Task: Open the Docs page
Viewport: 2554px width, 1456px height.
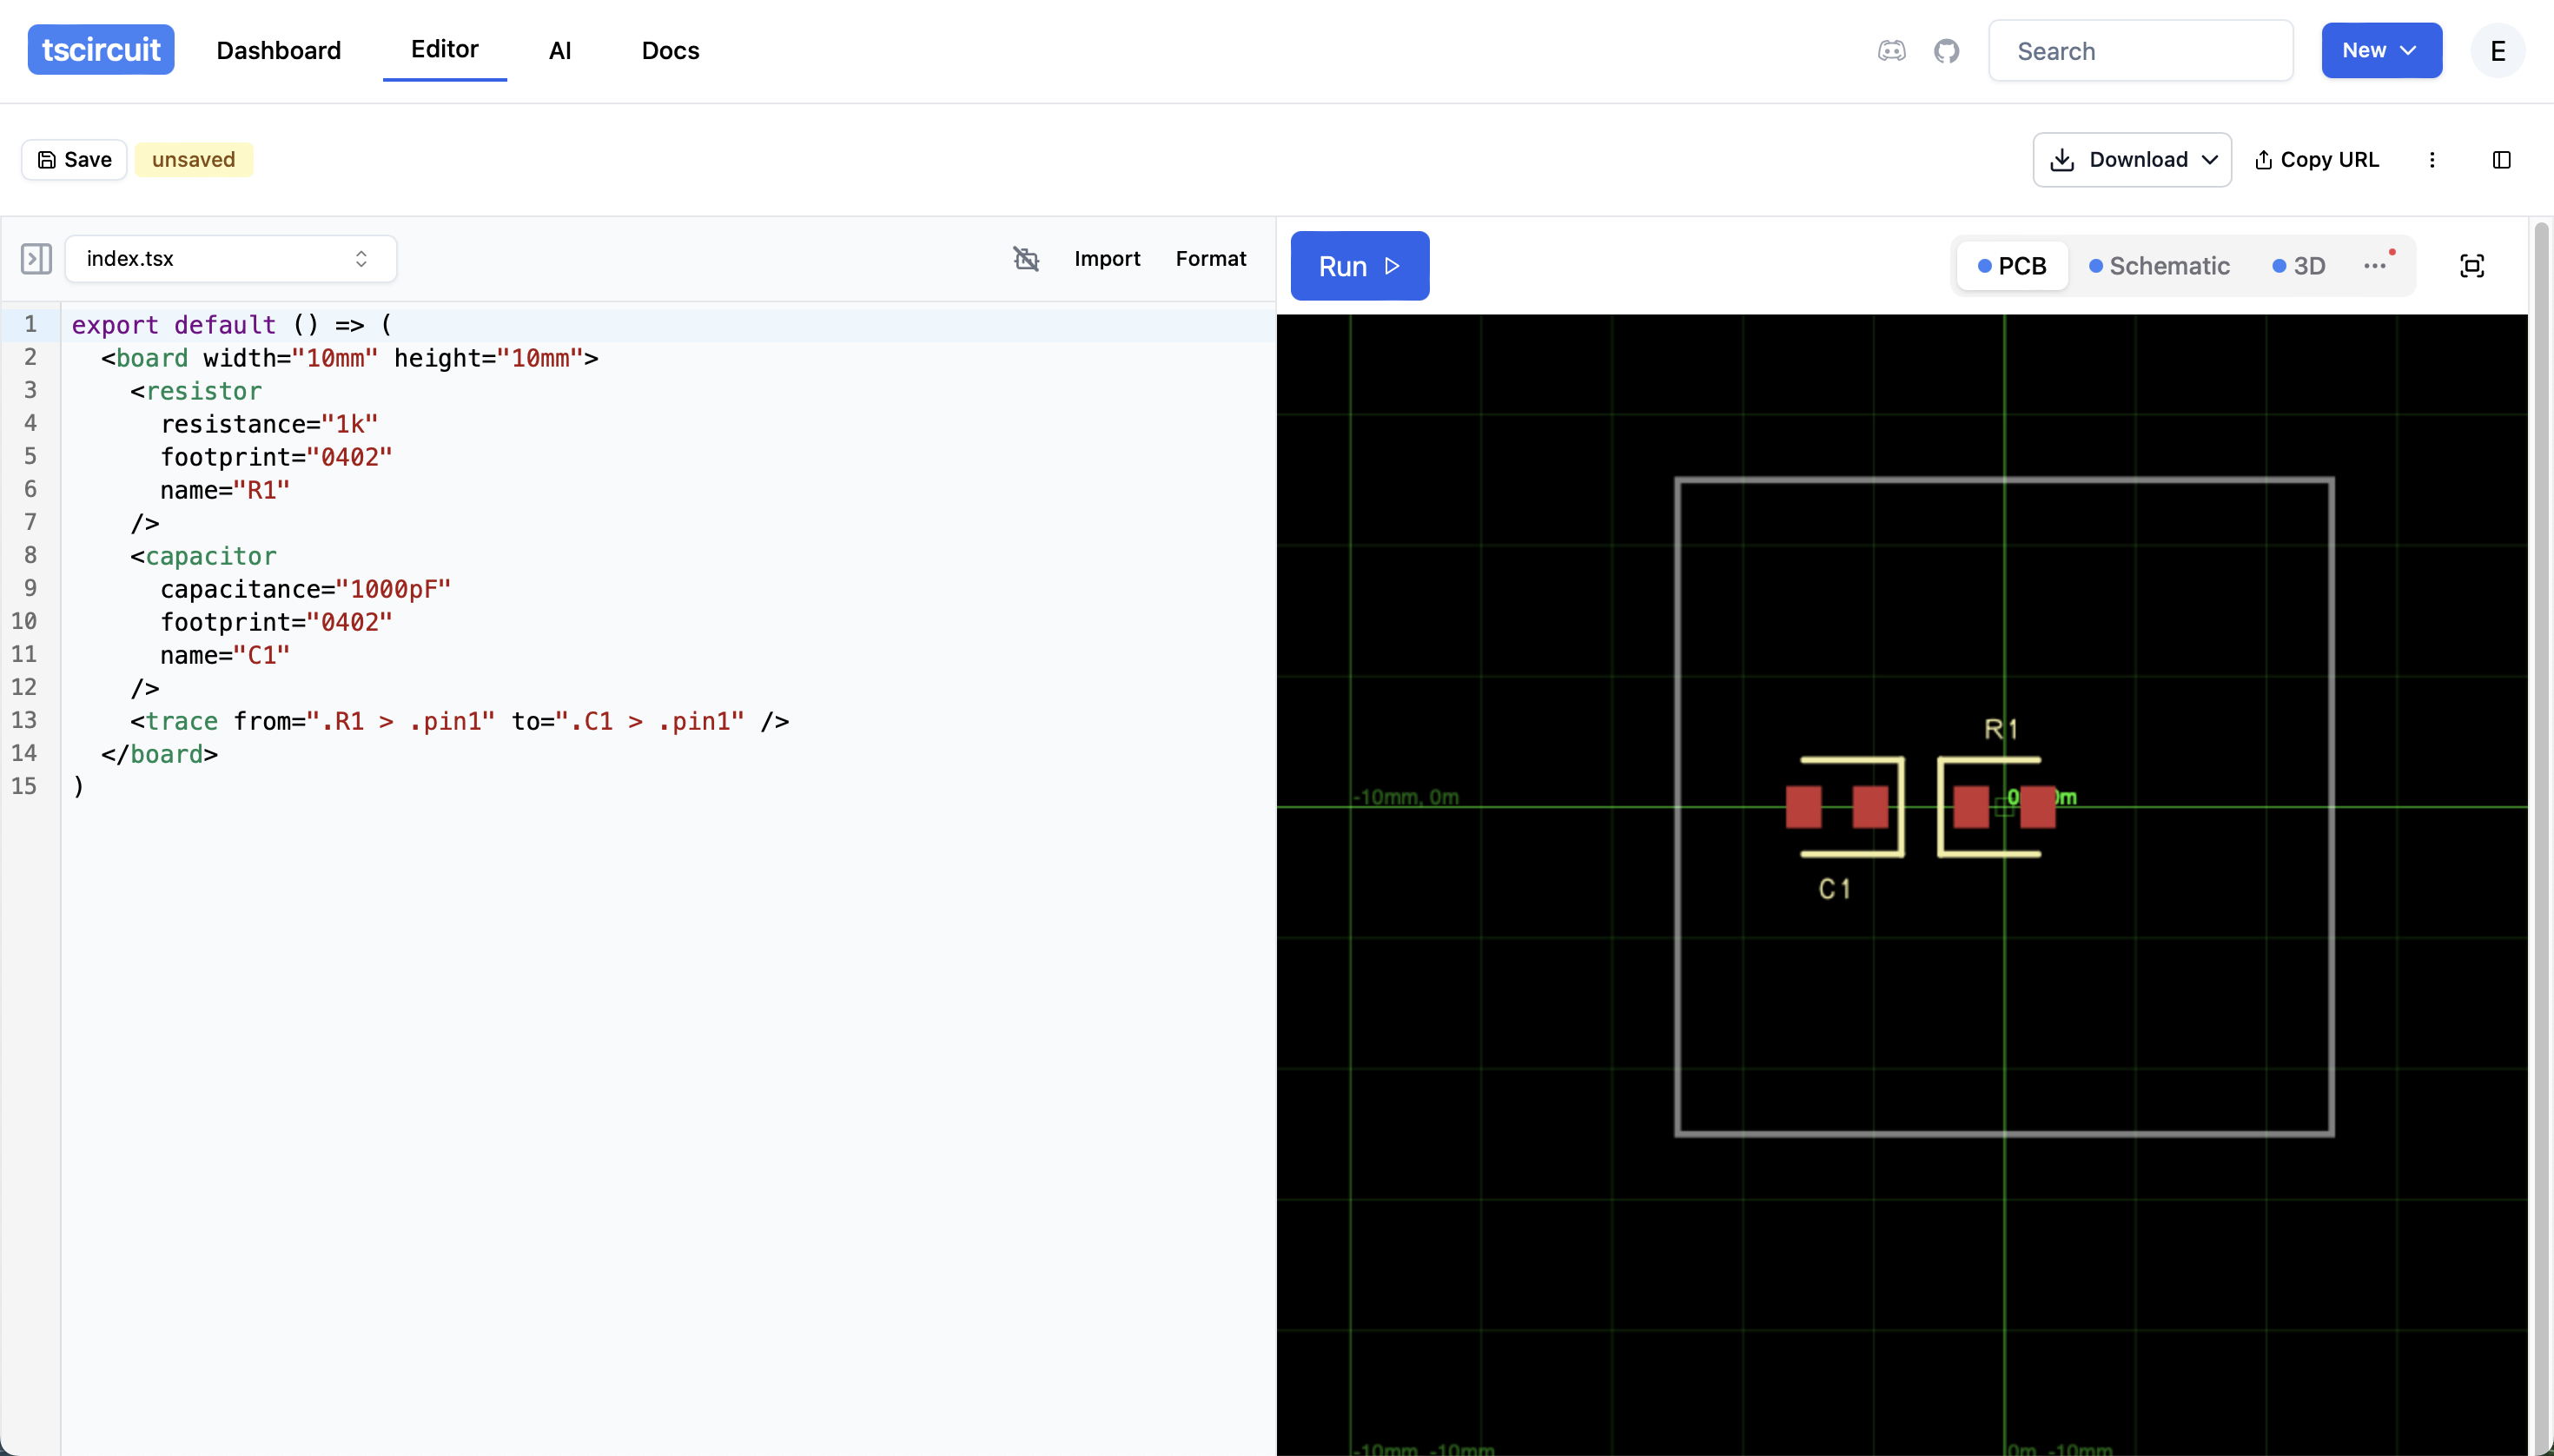Action: [x=670, y=51]
